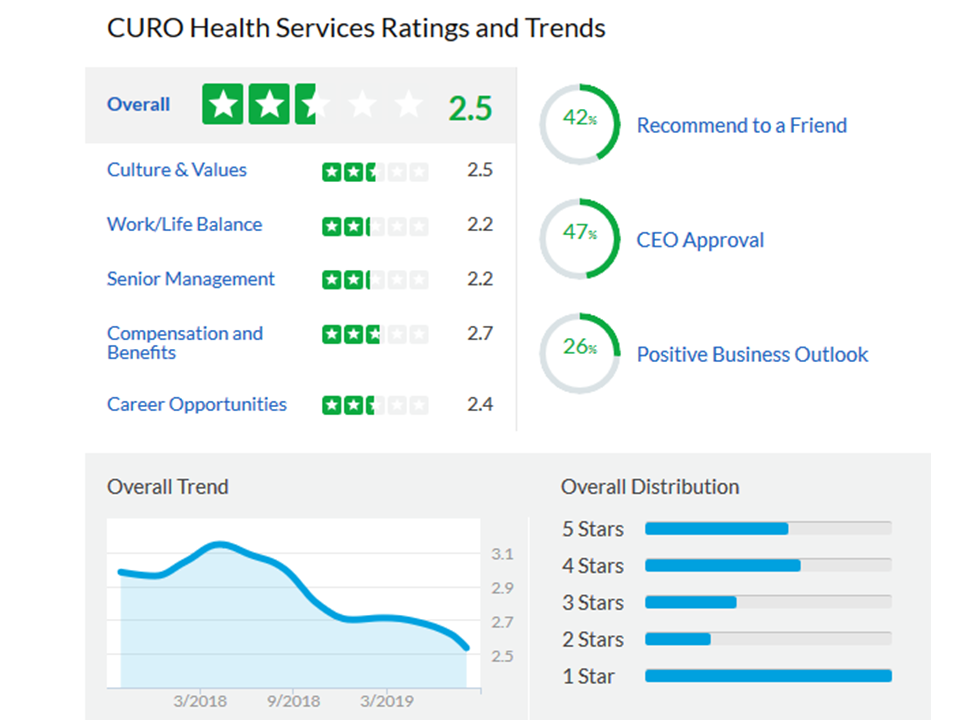Screen dimensions: 960x720
Task: Click CURO Health Services Ratings heading
Action: (356, 28)
